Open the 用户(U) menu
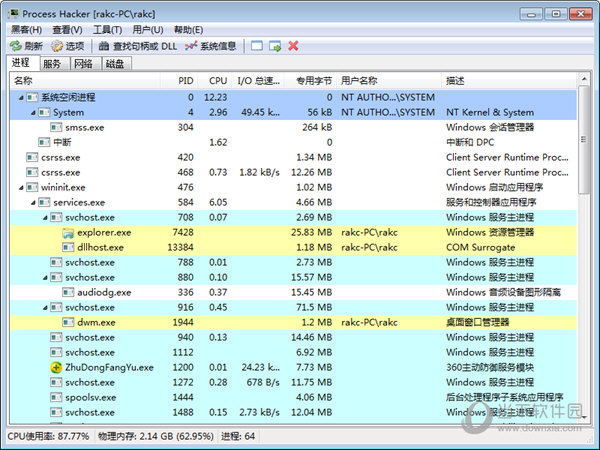600x450 pixels. click(148, 30)
